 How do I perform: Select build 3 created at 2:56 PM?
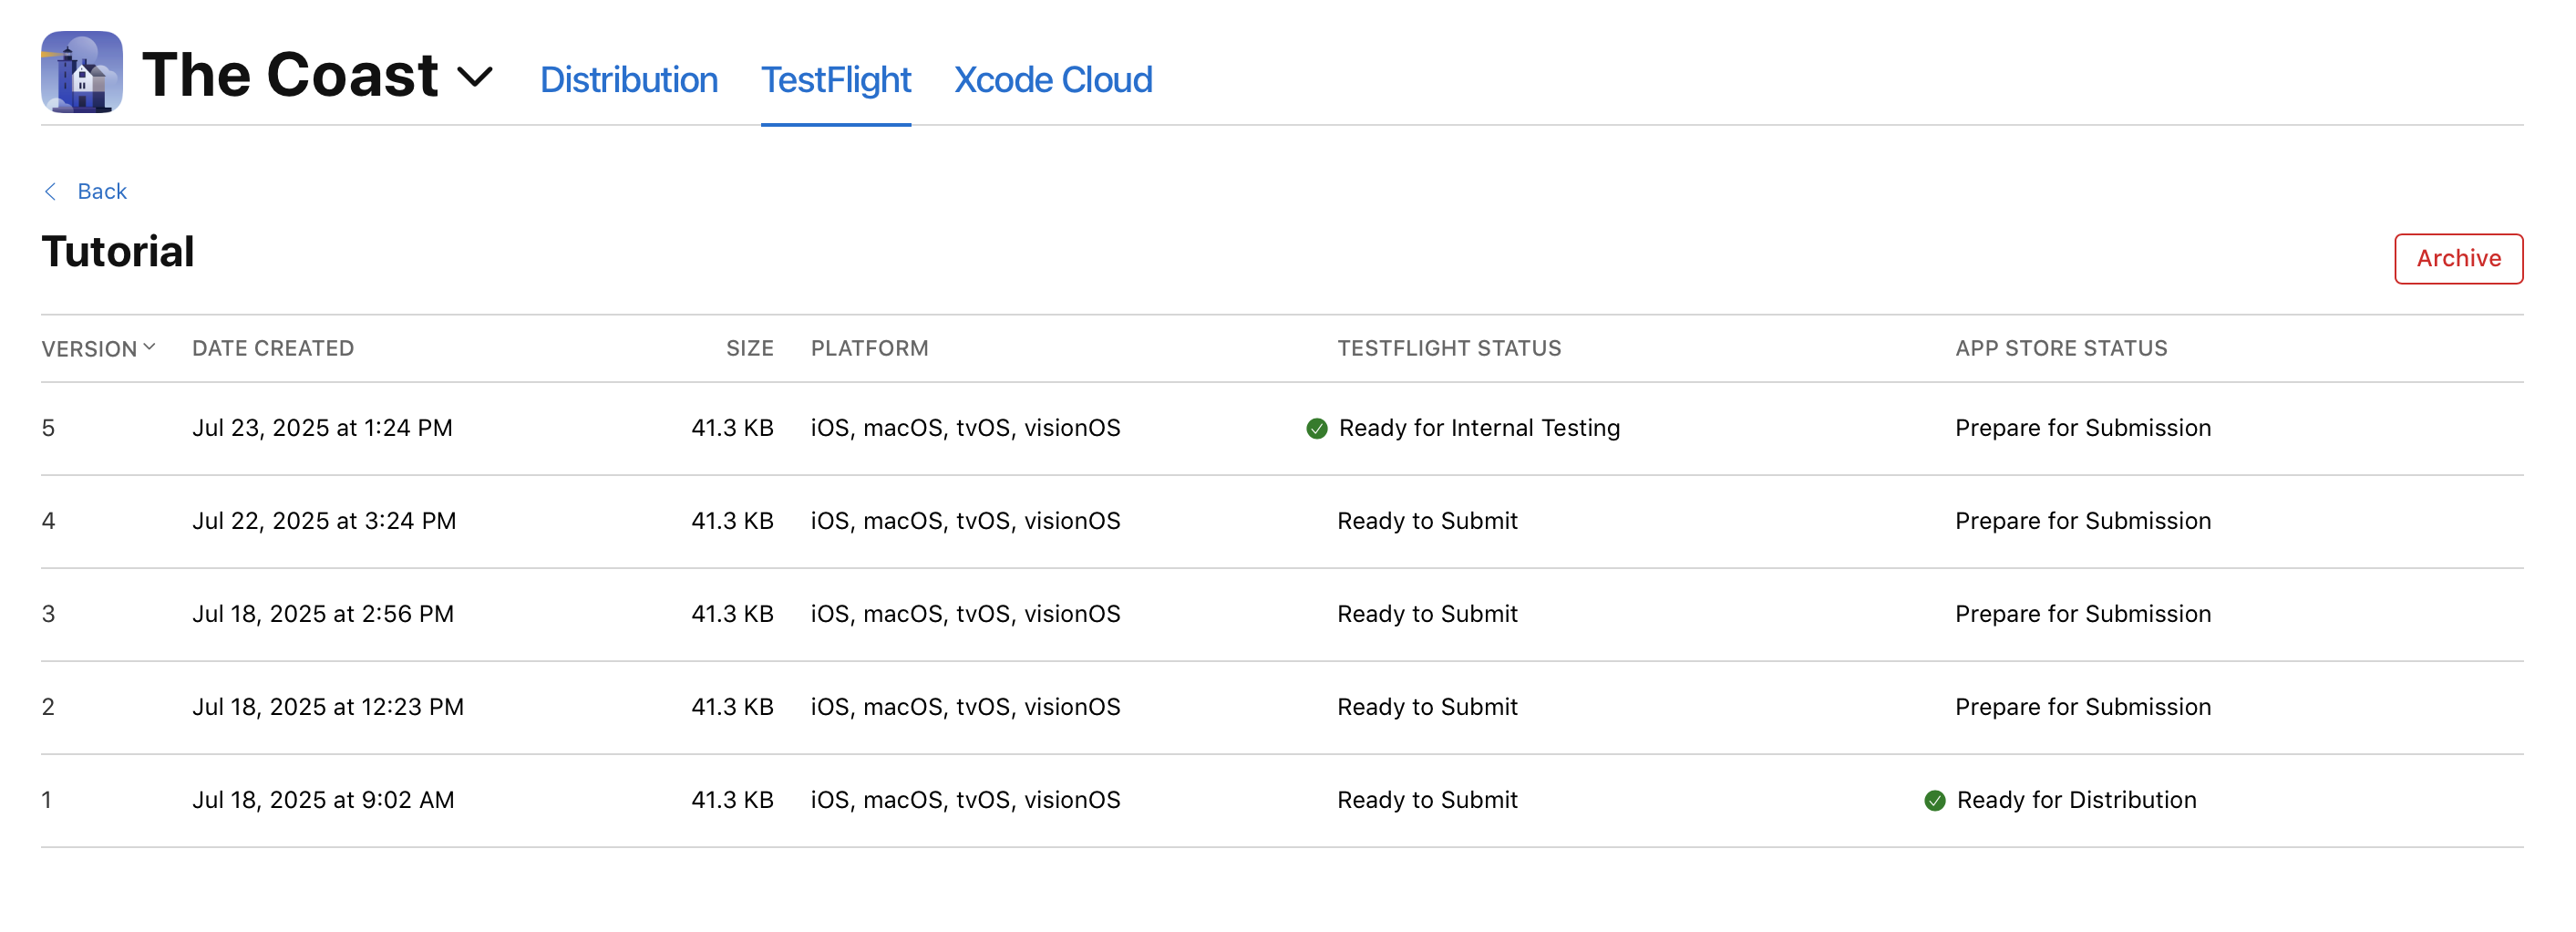click(322, 614)
